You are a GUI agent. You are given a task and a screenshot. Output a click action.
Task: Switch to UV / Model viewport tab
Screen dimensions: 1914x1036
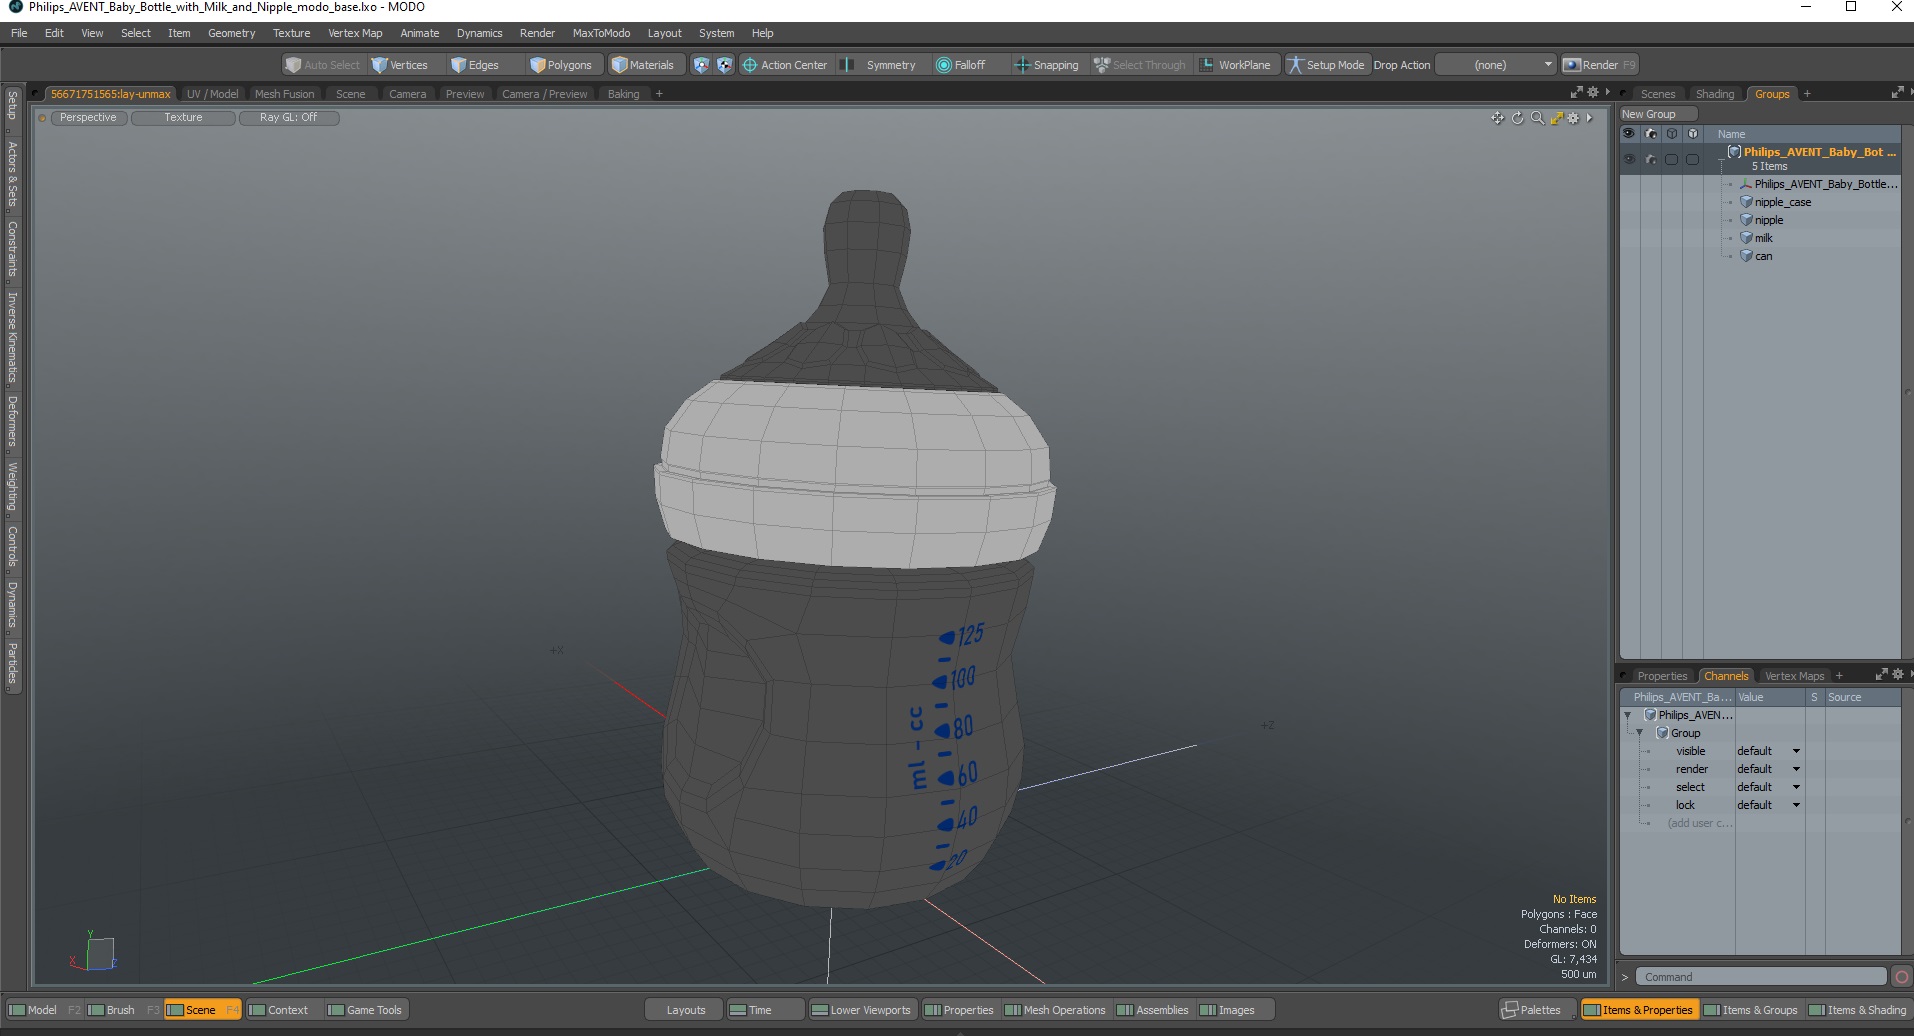click(212, 94)
